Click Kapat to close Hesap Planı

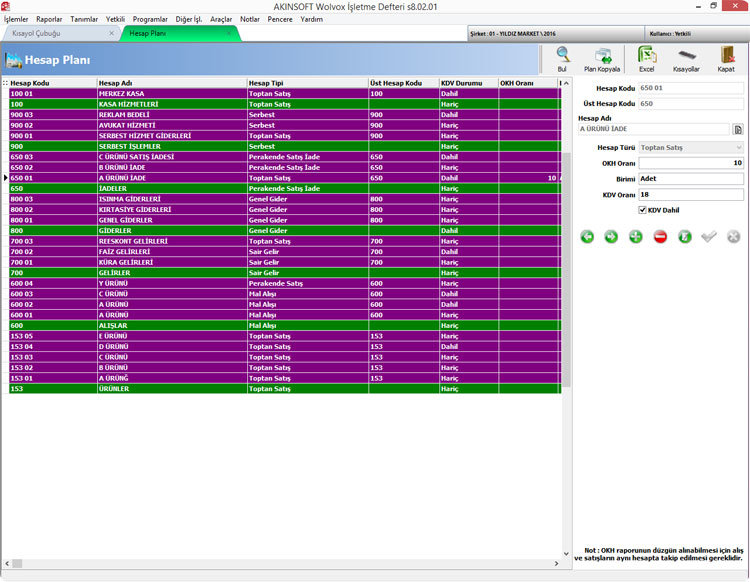pos(726,59)
